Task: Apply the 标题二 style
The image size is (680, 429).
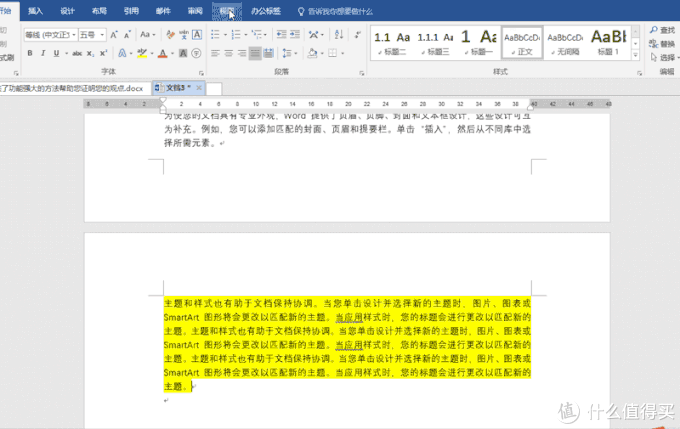Action: click(x=392, y=43)
